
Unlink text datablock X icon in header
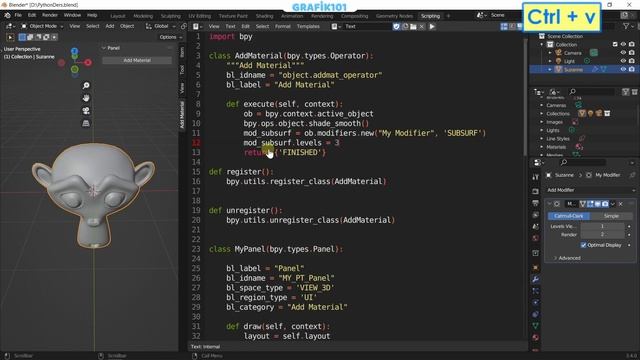422,27
